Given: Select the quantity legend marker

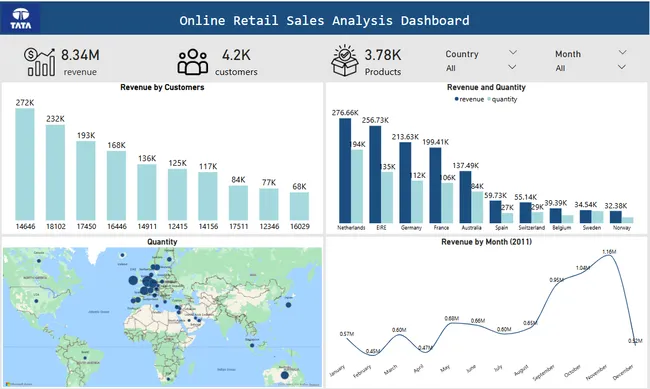Looking at the screenshot, I should (x=489, y=99).
